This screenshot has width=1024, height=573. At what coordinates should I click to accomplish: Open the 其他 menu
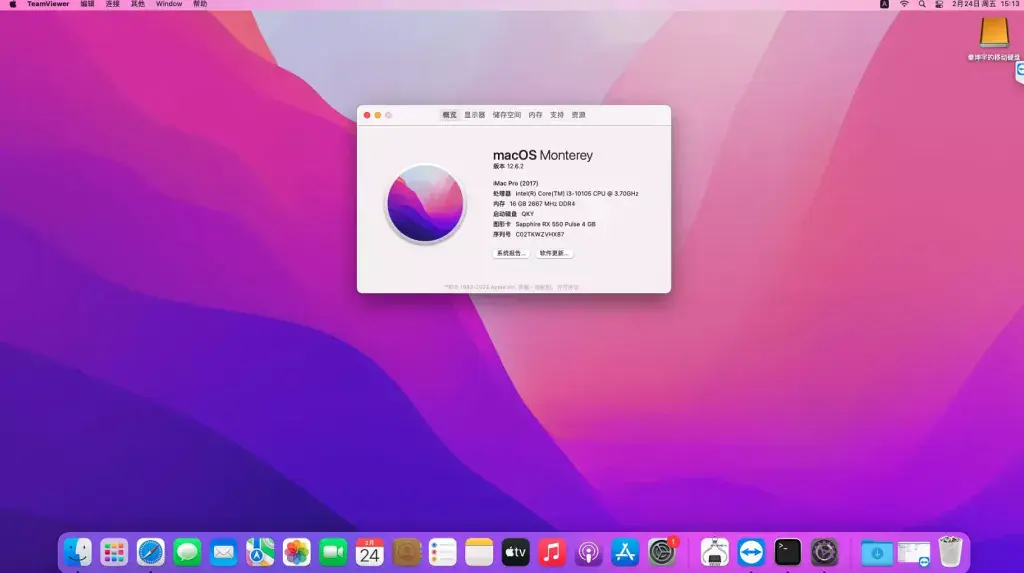138,4
